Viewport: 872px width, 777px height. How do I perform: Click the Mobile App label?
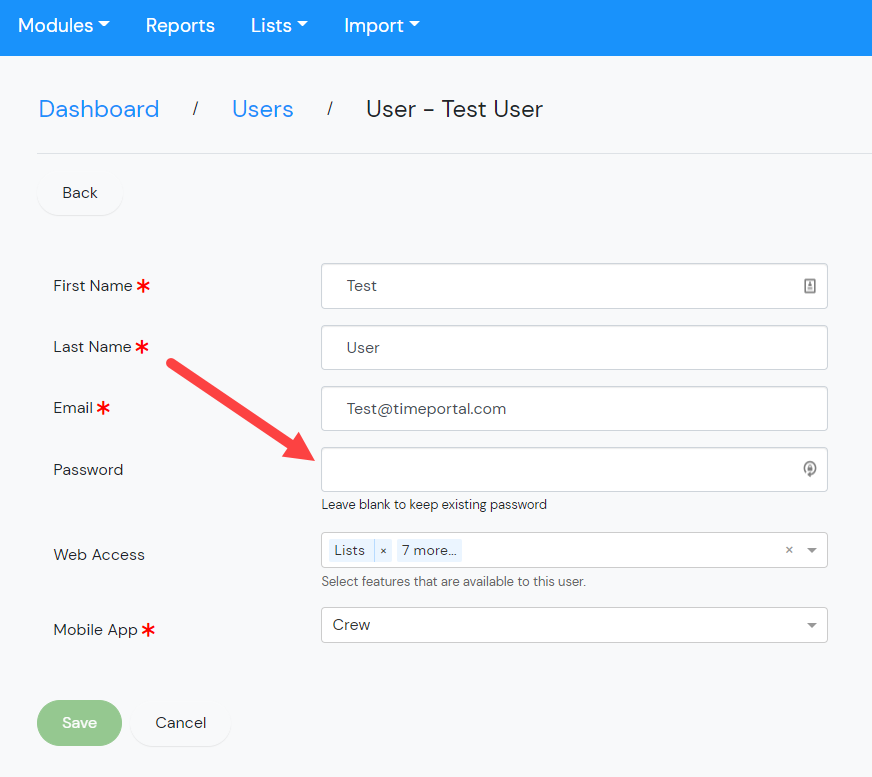coord(96,630)
